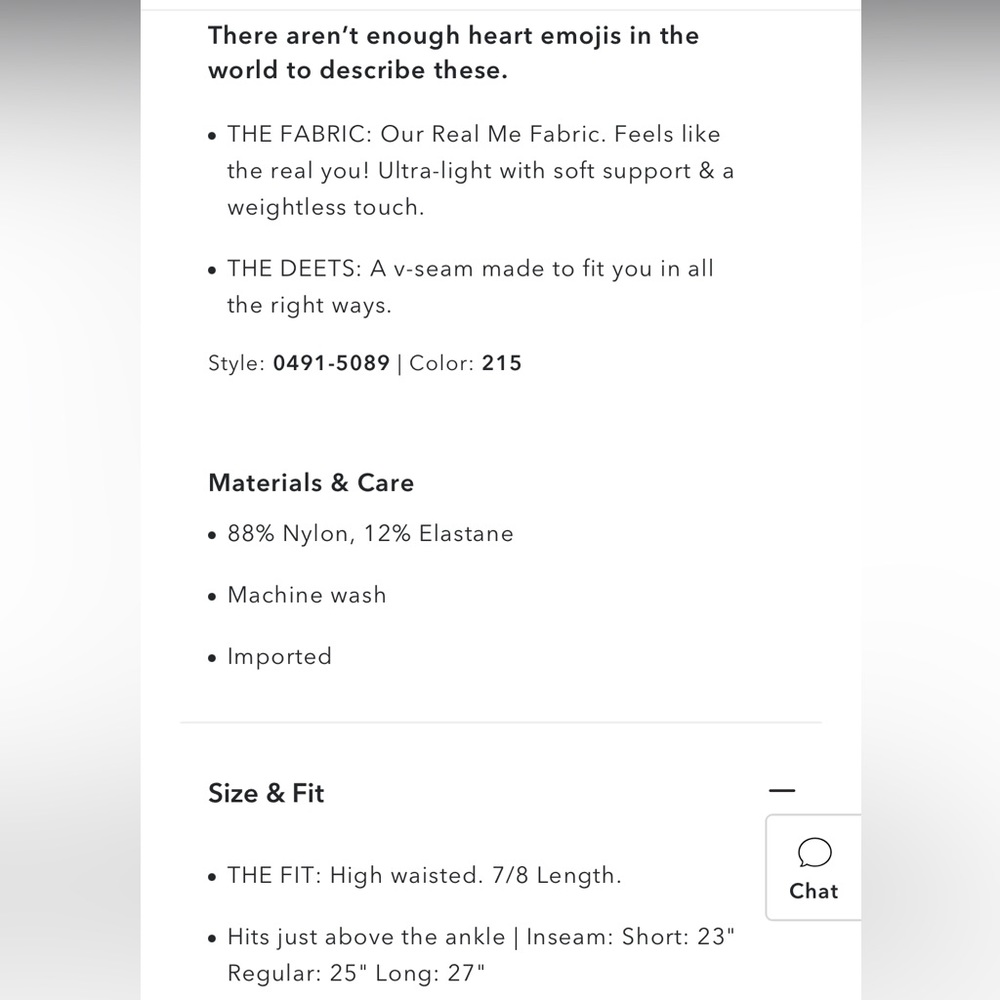Click the Regular: 25" Long: 27" inseam line
This screenshot has width=1000, height=1000.
point(356,972)
